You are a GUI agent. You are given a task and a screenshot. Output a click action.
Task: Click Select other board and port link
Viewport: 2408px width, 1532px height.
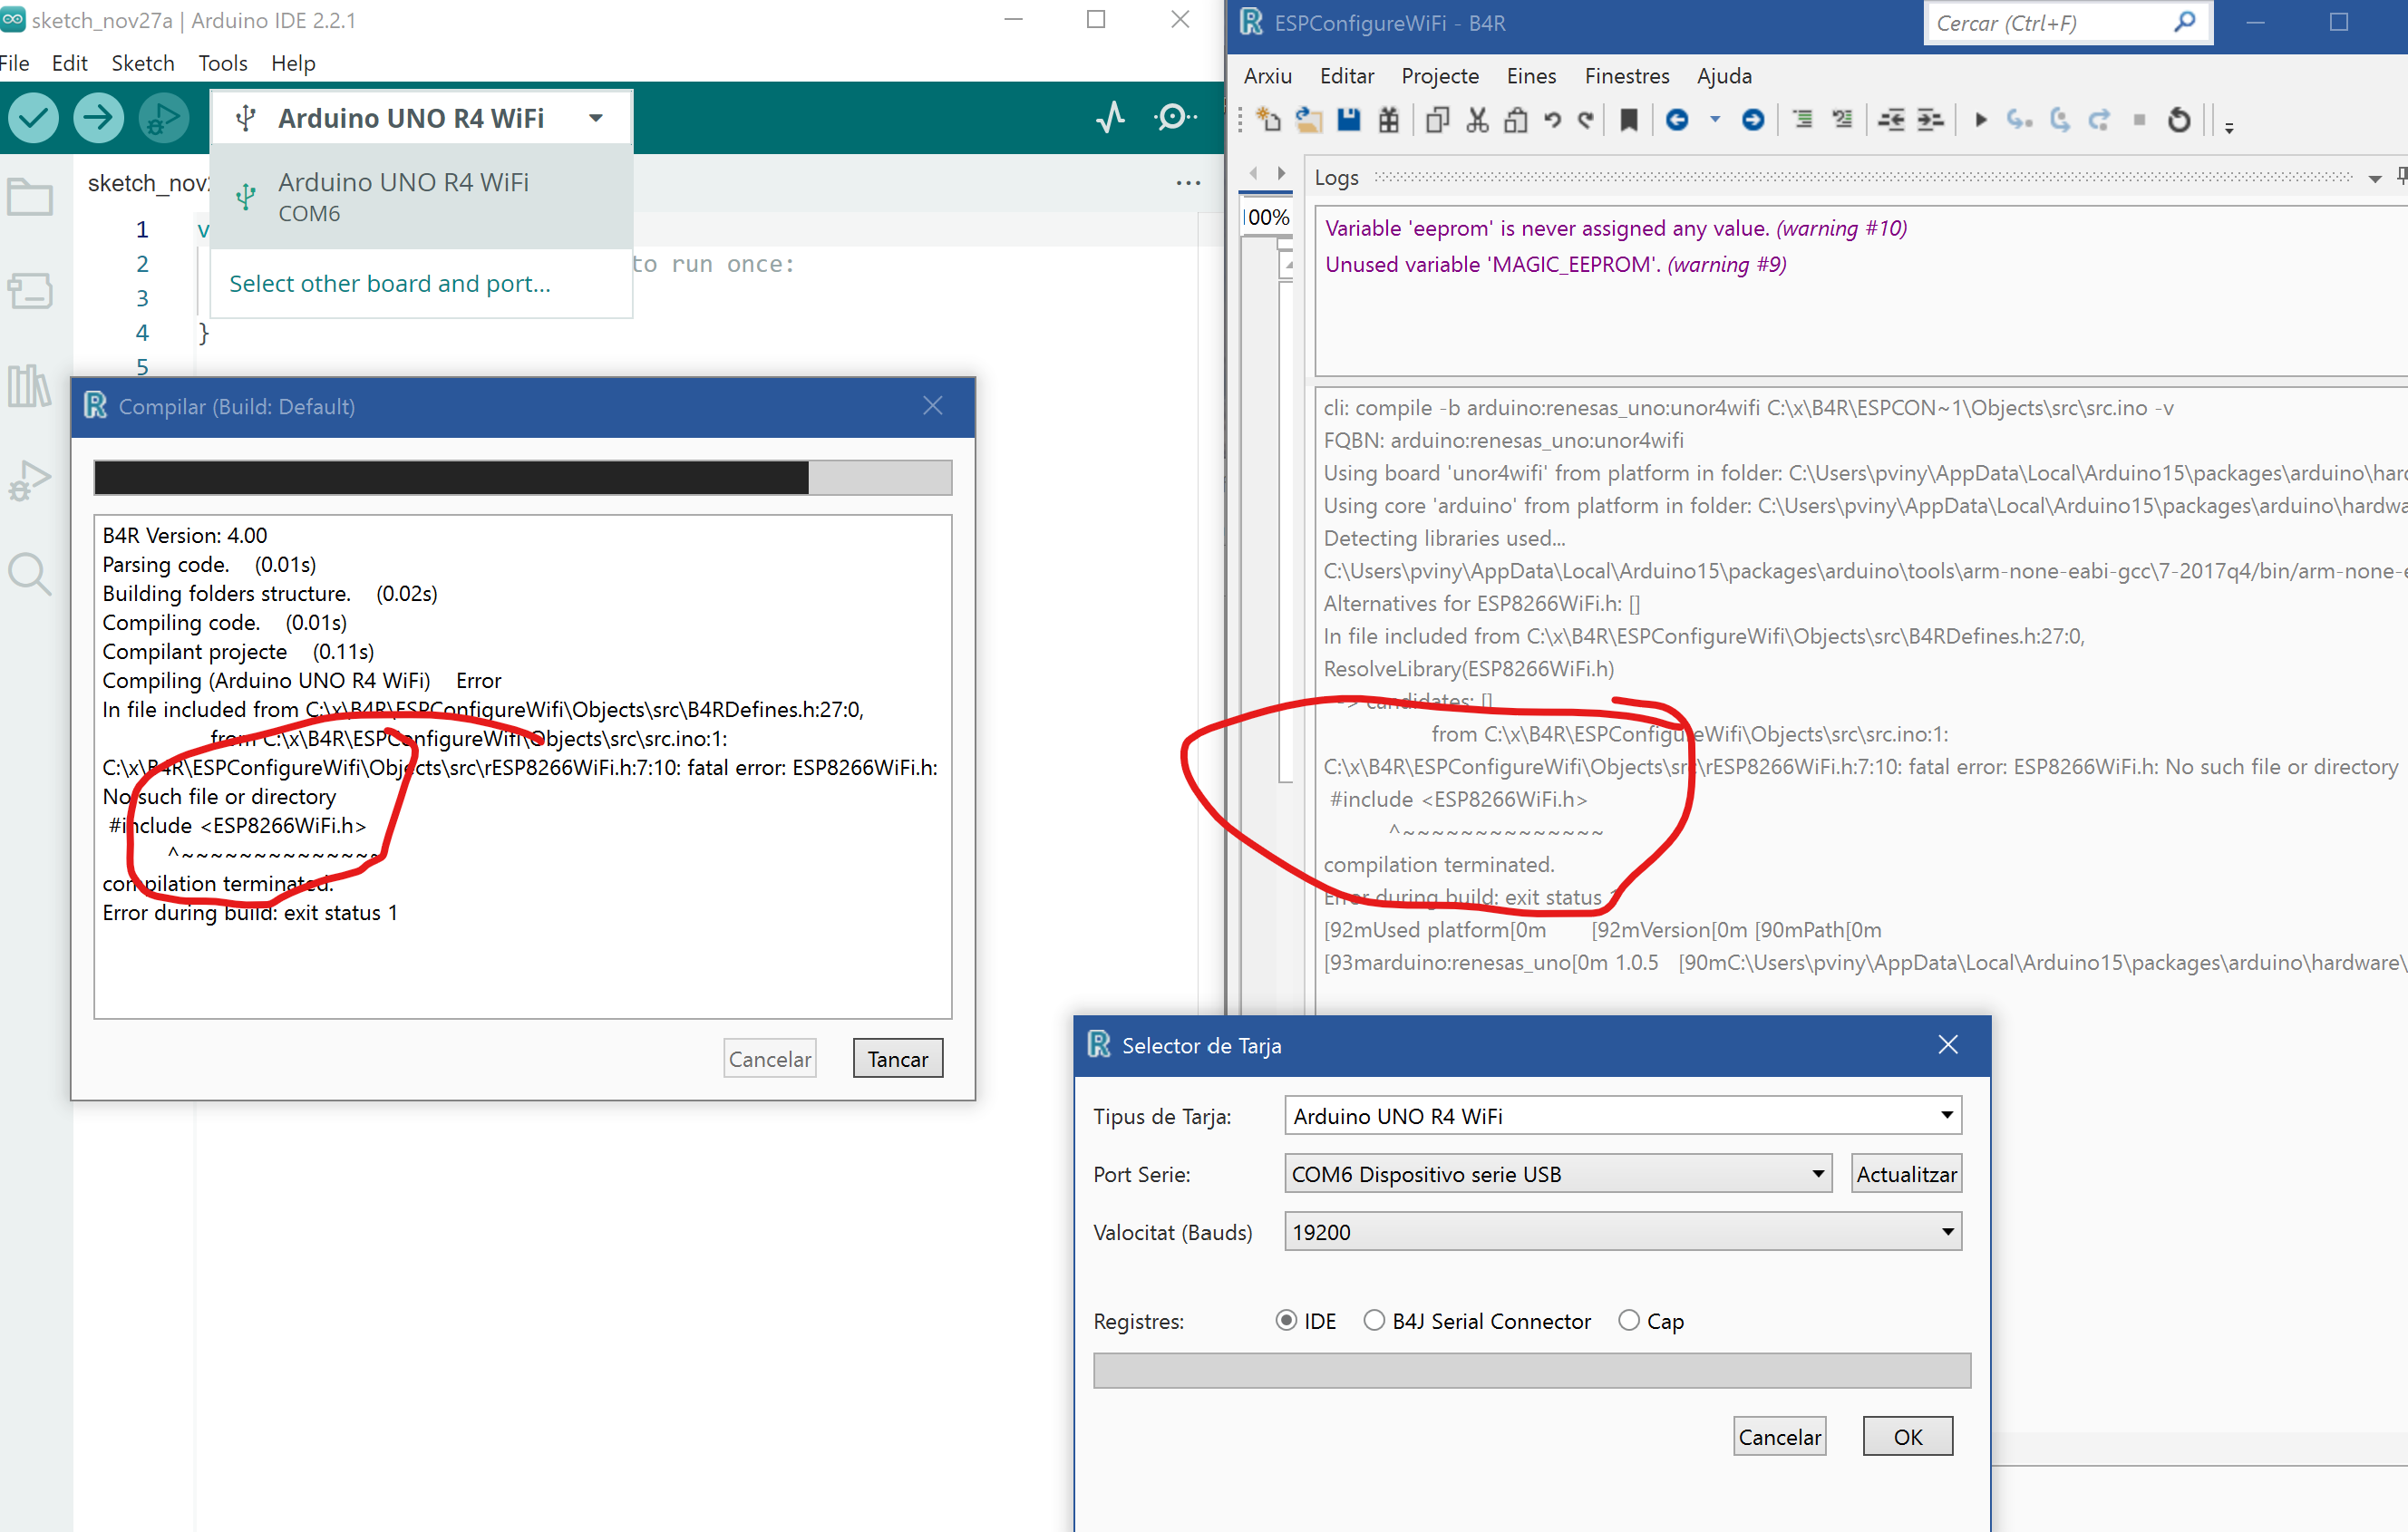pyautogui.click(x=390, y=283)
